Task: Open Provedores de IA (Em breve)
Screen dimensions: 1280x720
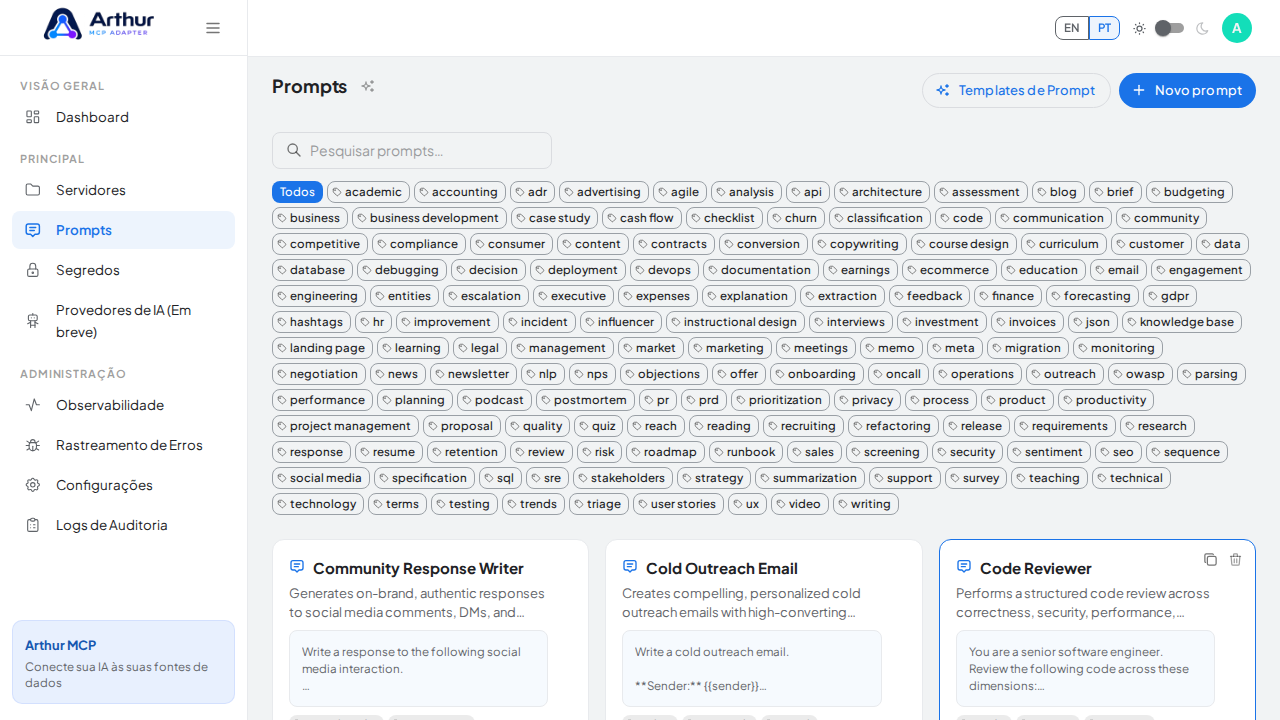Action: [x=123, y=321]
